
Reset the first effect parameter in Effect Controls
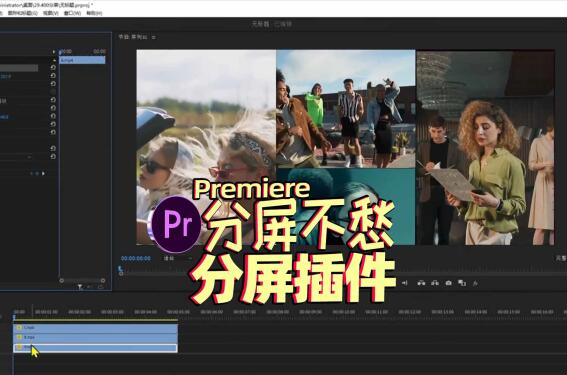(x=53, y=68)
